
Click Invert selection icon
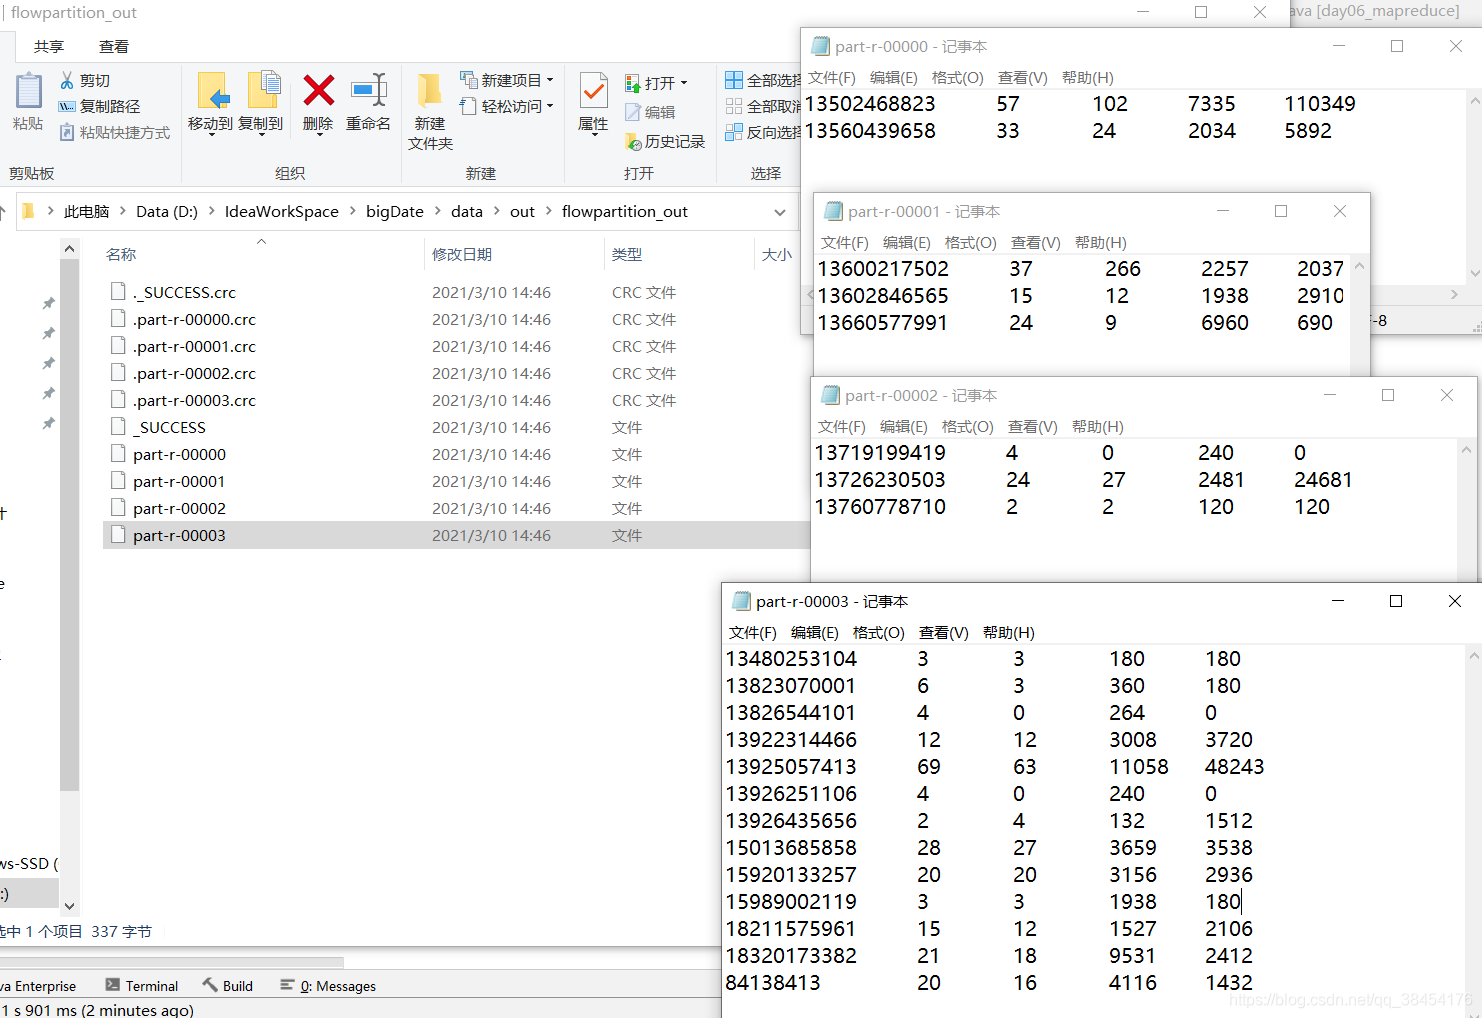click(x=734, y=132)
